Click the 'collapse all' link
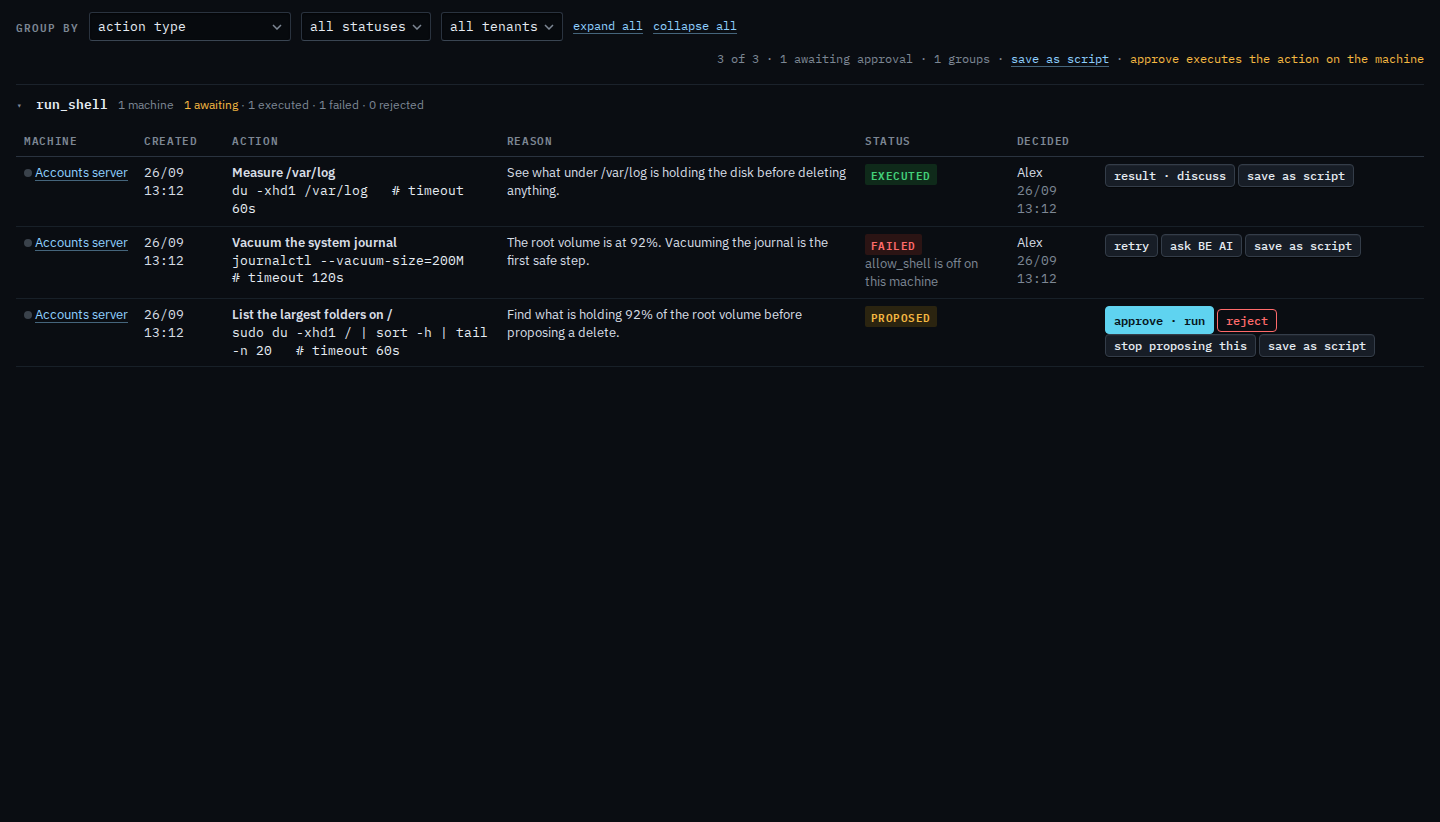This screenshot has width=1440, height=822. 695,26
